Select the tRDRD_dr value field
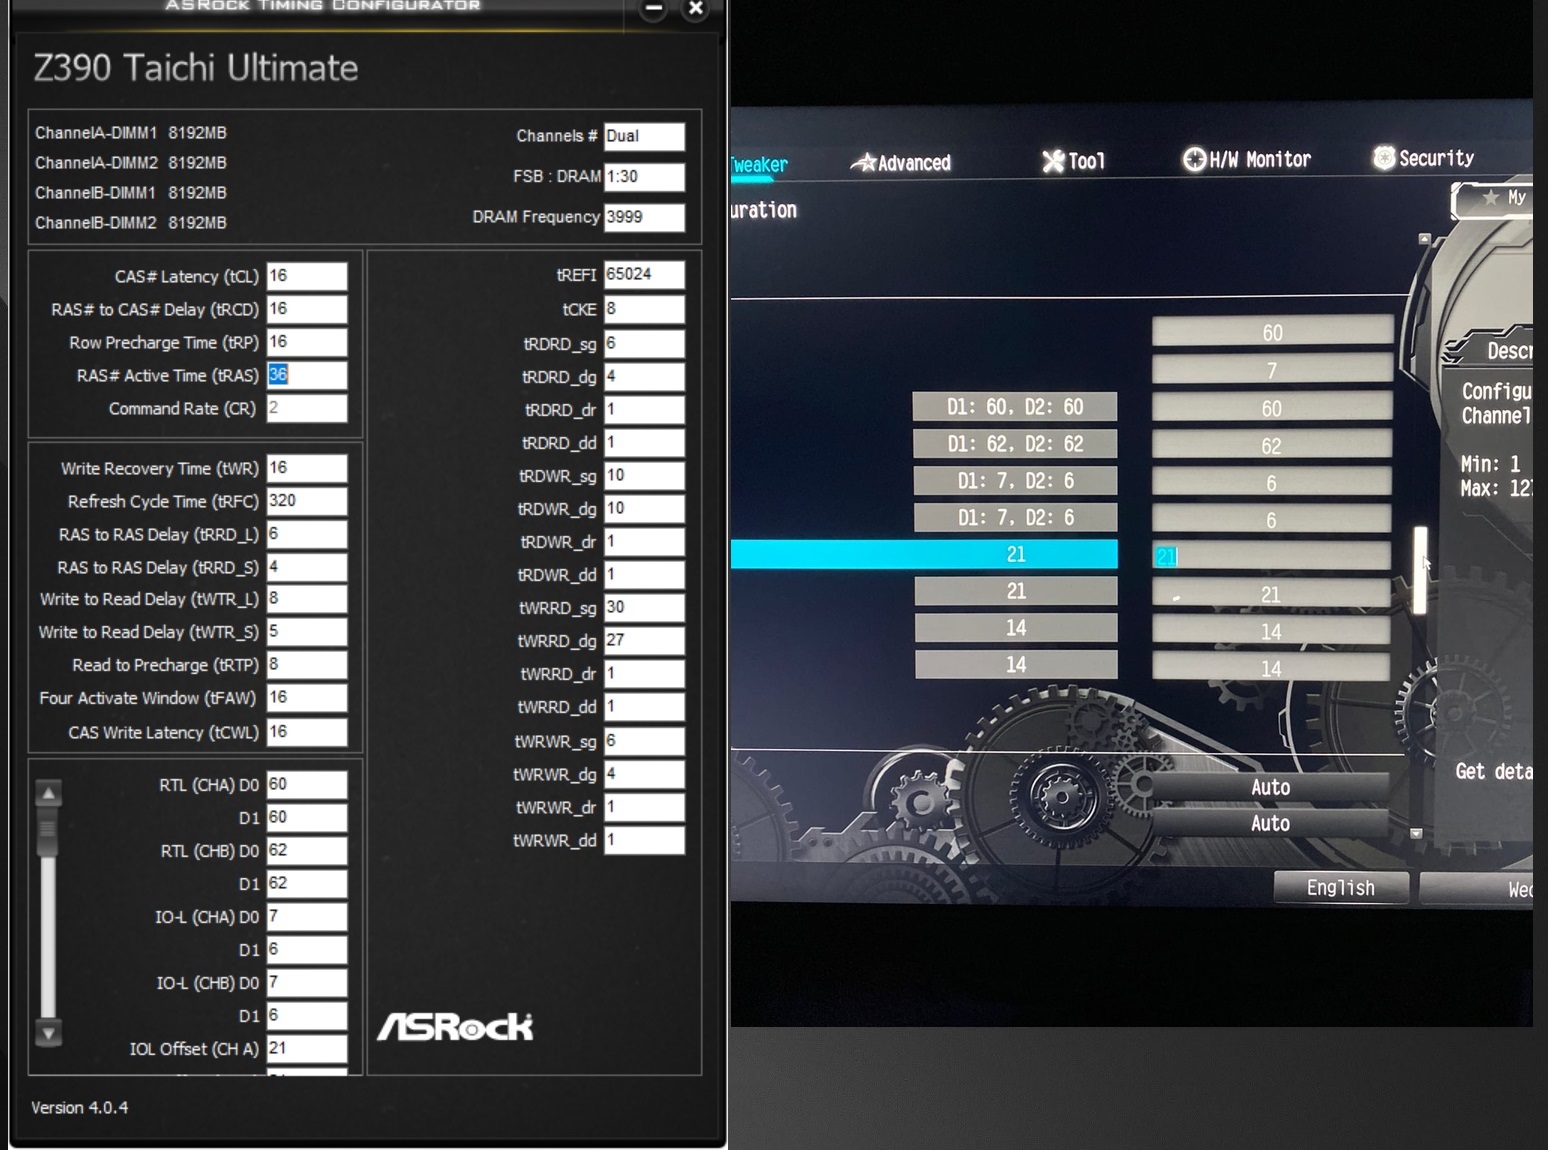This screenshot has width=1548, height=1150. point(645,410)
